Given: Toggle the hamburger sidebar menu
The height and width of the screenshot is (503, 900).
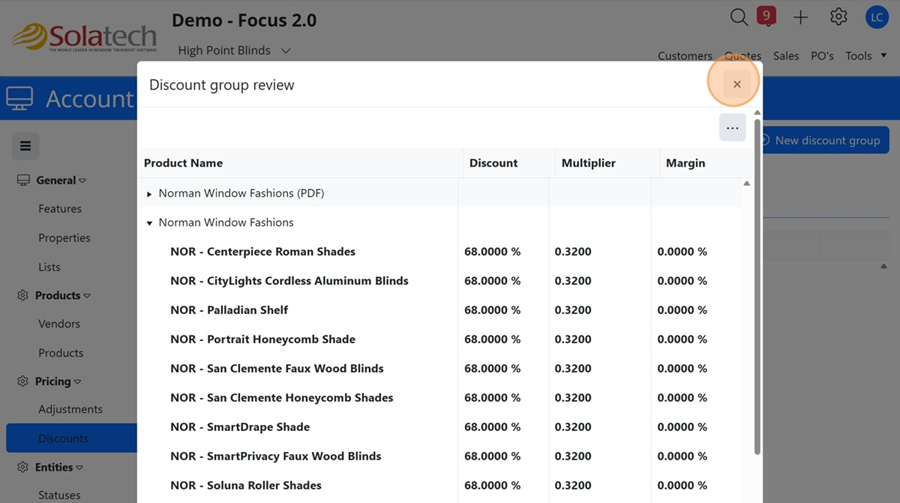Looking at the screenshot, I should (x=25, y=146).
